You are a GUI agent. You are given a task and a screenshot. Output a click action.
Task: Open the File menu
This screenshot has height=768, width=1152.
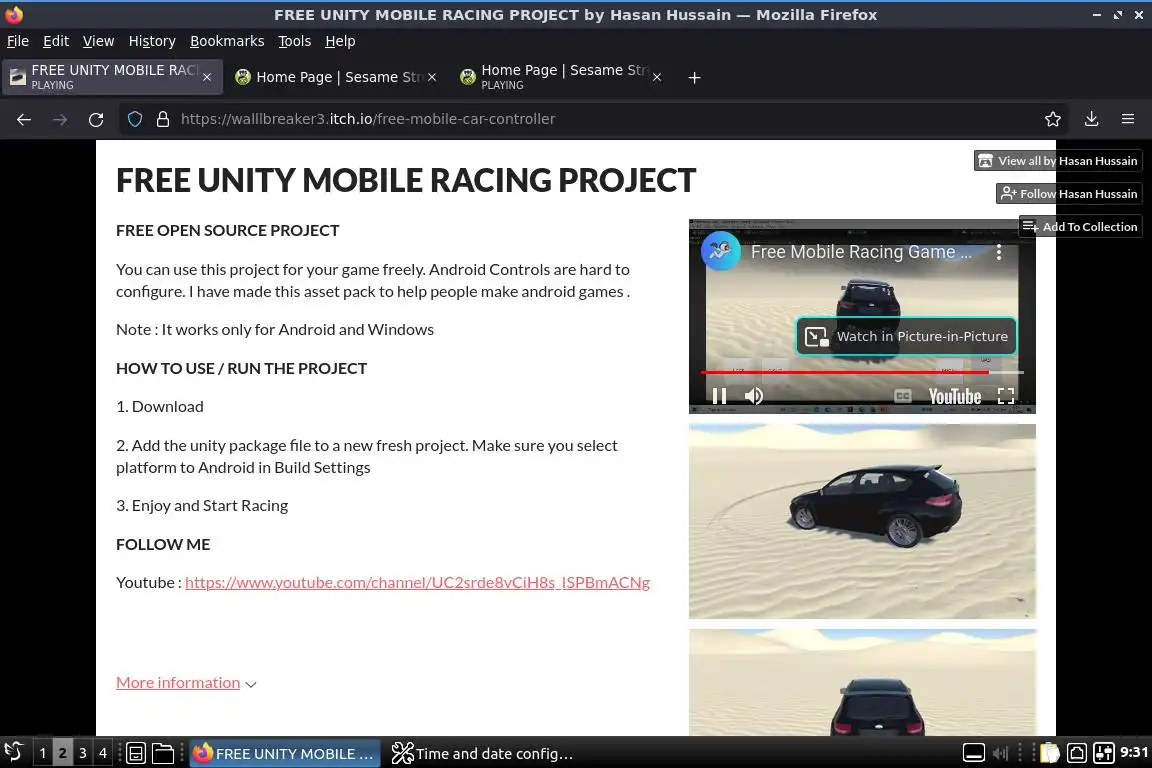point(18,41)
